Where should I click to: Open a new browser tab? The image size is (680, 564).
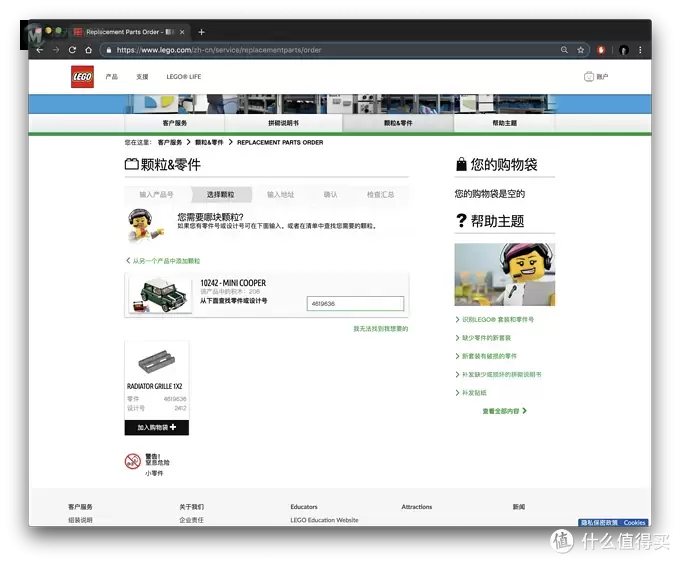pos(201,32)
